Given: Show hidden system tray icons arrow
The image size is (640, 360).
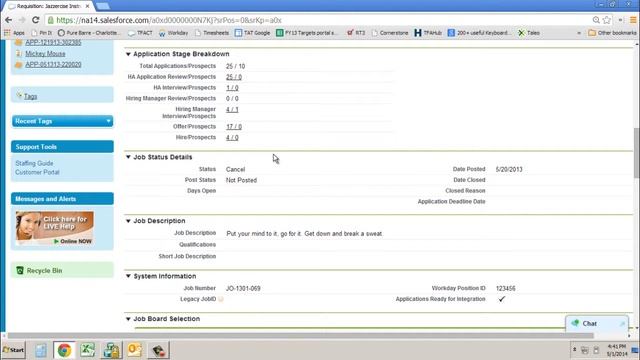Looking at the screenshot, I should (x=574, y=350).
